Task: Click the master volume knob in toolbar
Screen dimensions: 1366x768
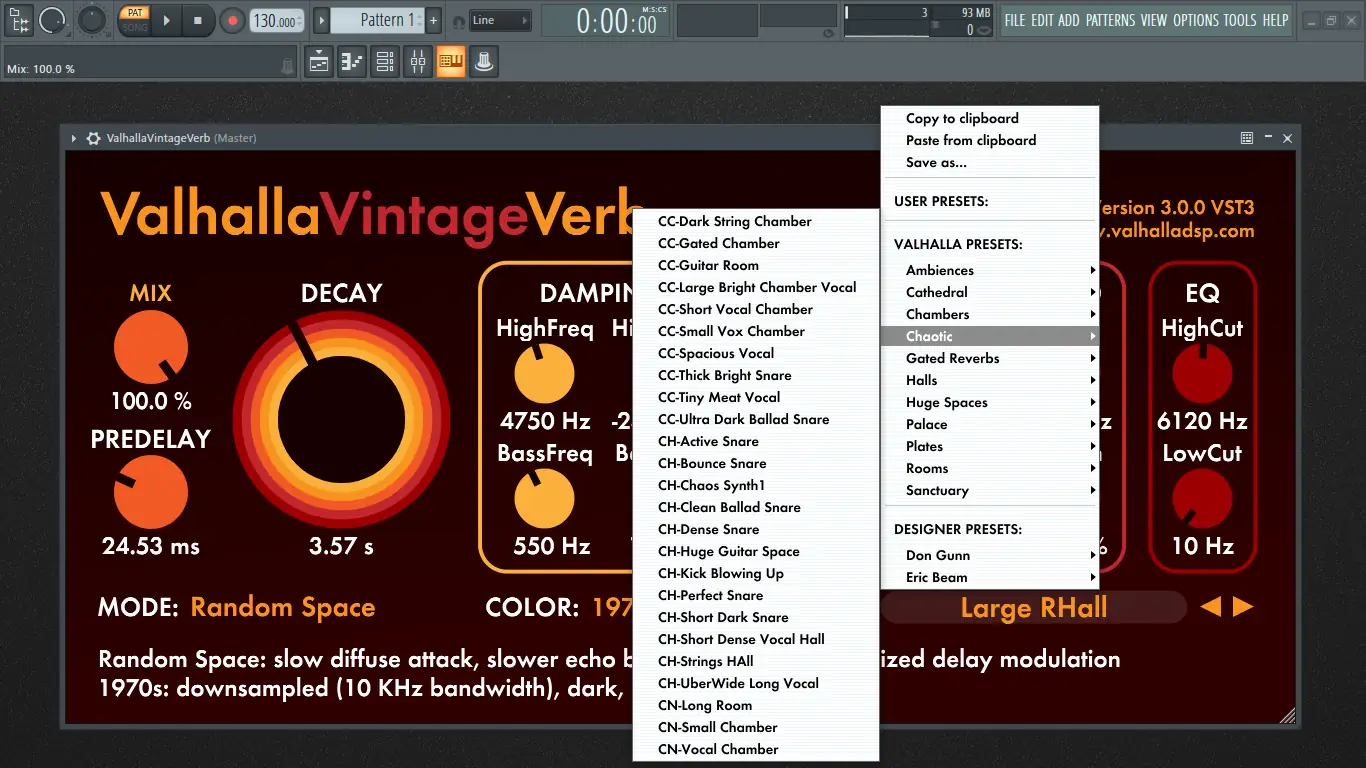Action: pos(52,20)
